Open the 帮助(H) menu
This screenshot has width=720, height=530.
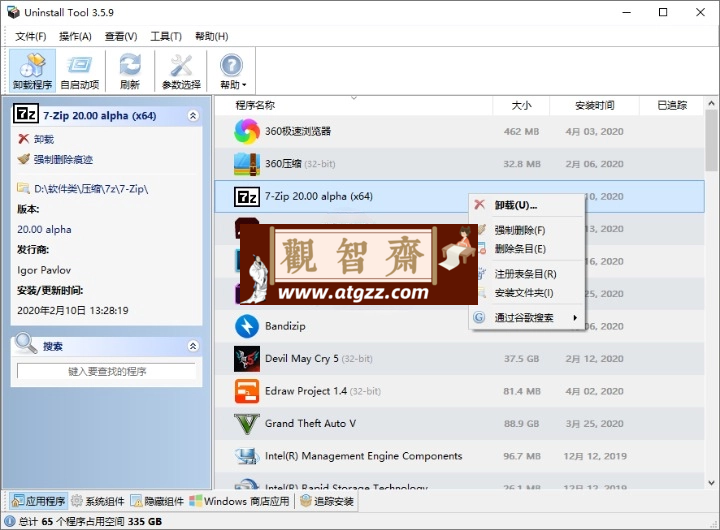tap(212, 36)
